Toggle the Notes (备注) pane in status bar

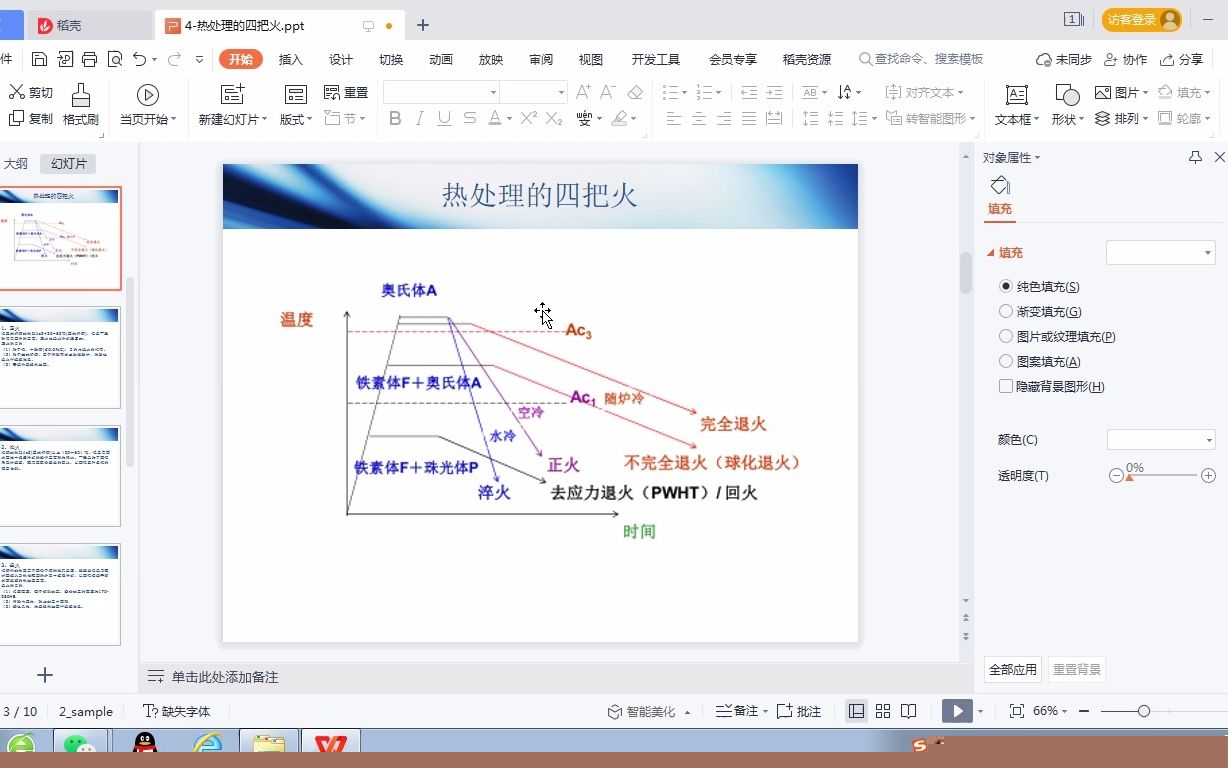[741, 711]
